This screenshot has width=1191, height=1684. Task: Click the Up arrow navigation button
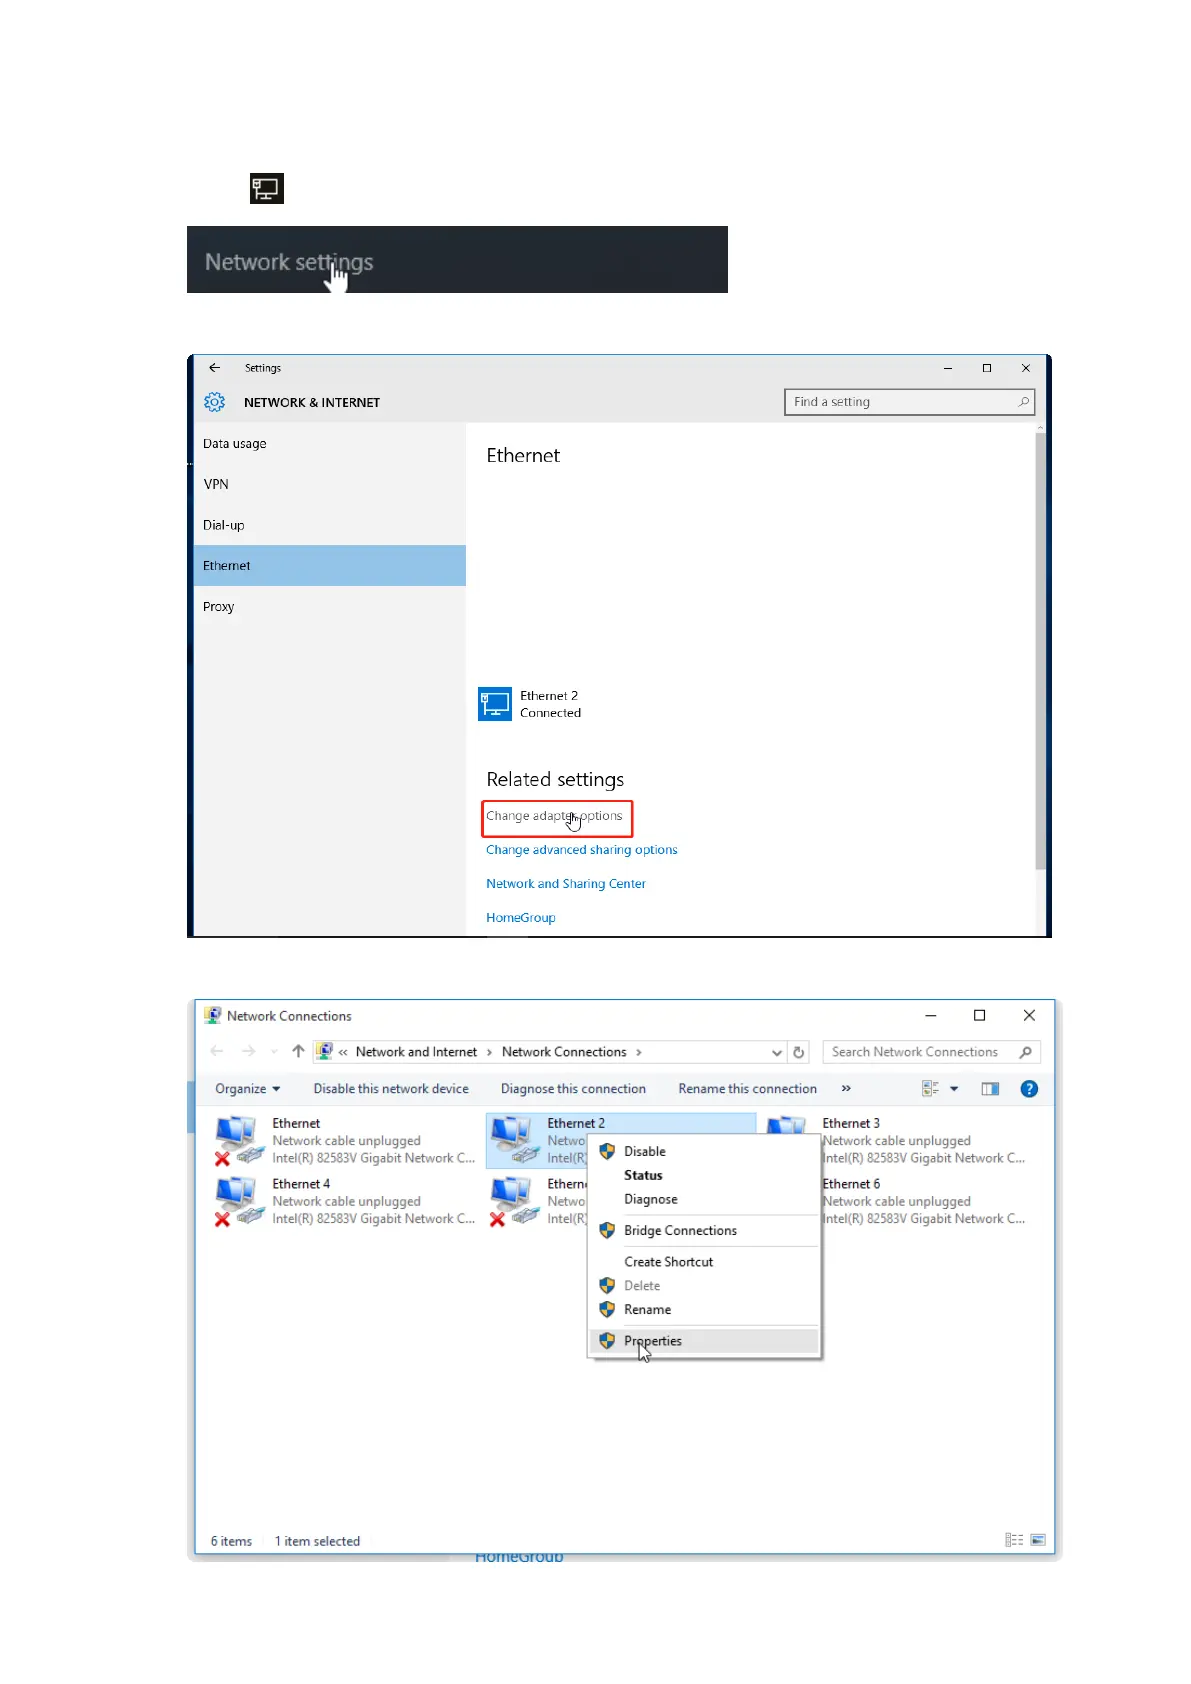(x=298, y=1052)
